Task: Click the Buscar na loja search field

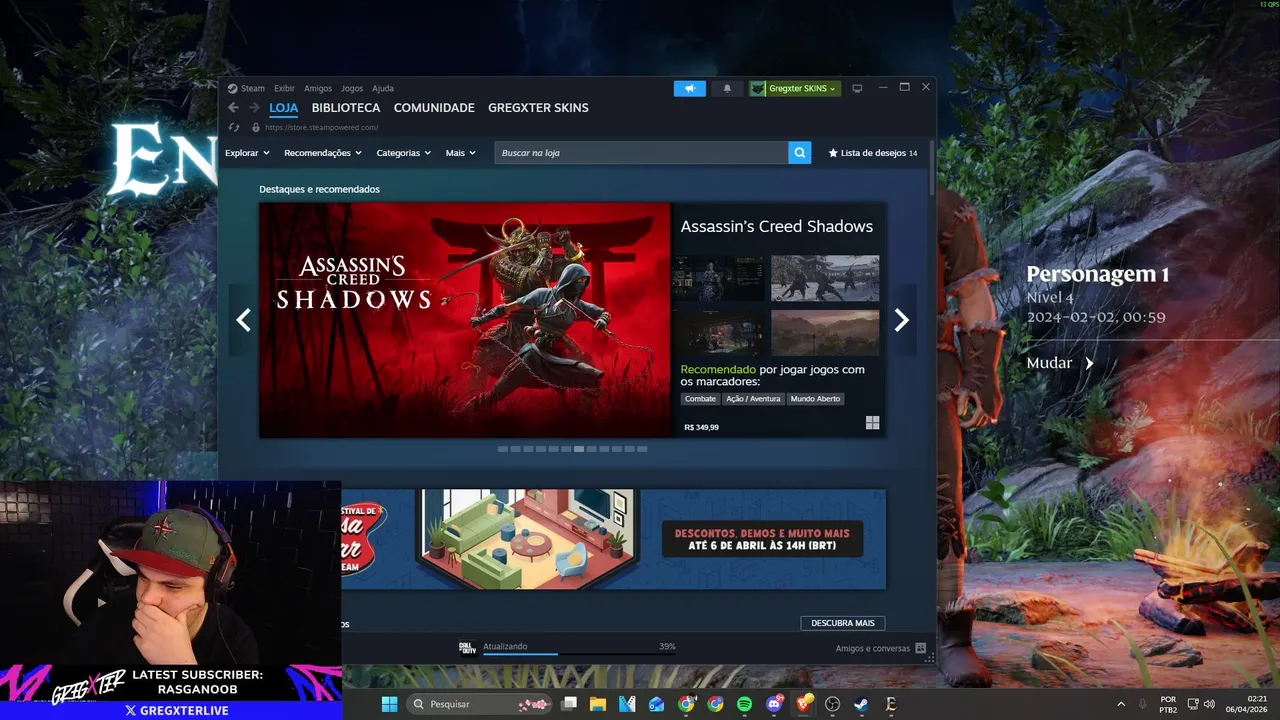Action: click(641, 153)
